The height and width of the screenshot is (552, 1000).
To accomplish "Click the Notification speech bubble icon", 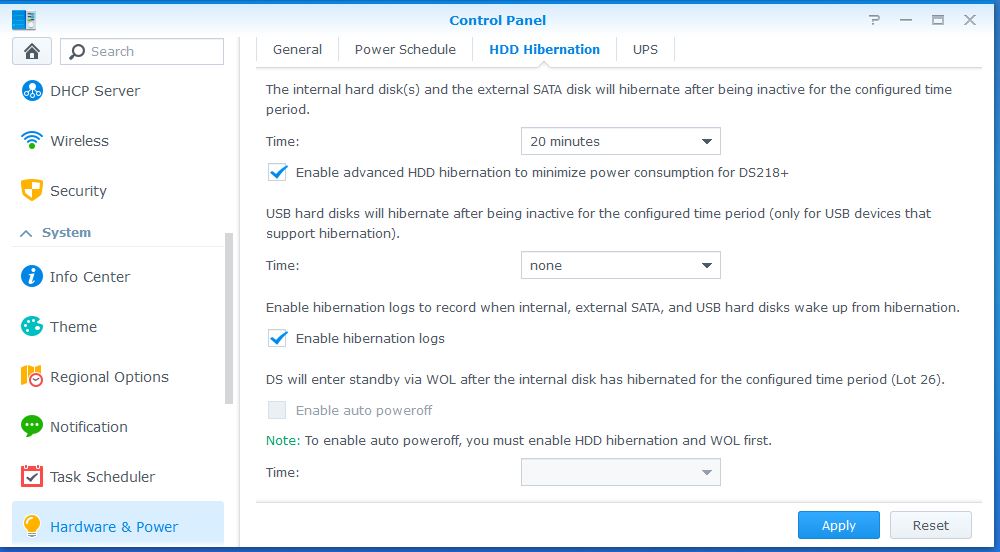I will [32, 427].
